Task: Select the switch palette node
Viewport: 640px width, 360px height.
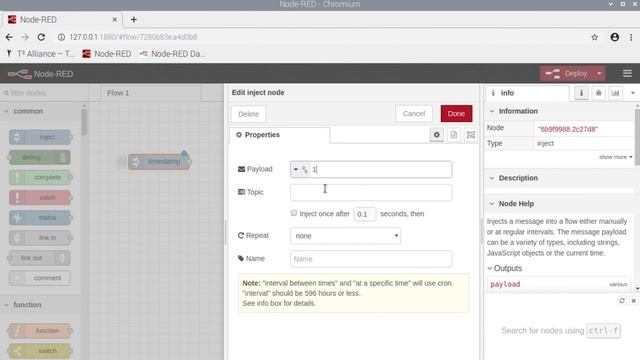Action: coord(40,351)
